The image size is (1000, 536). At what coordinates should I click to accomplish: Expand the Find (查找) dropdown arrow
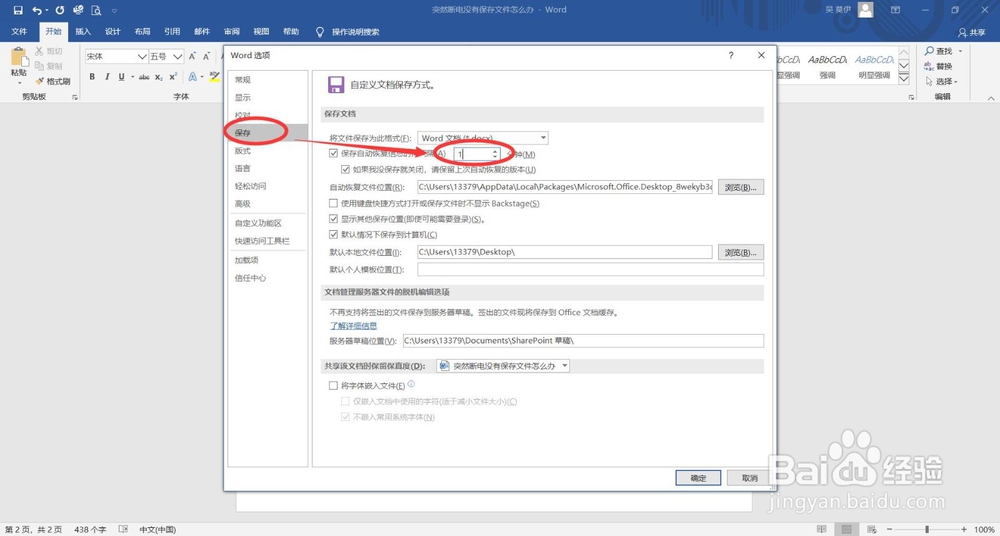[960, 51]
